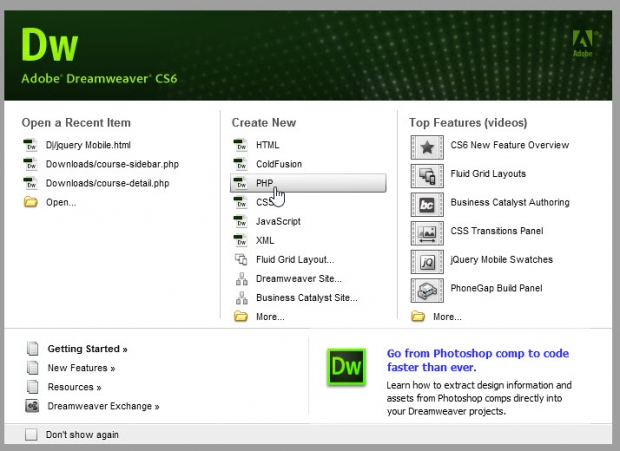Click the PhoneGap Build Panel video thumbnail
The width and height of the screenshot is (620, 451).
pos(427,291)
